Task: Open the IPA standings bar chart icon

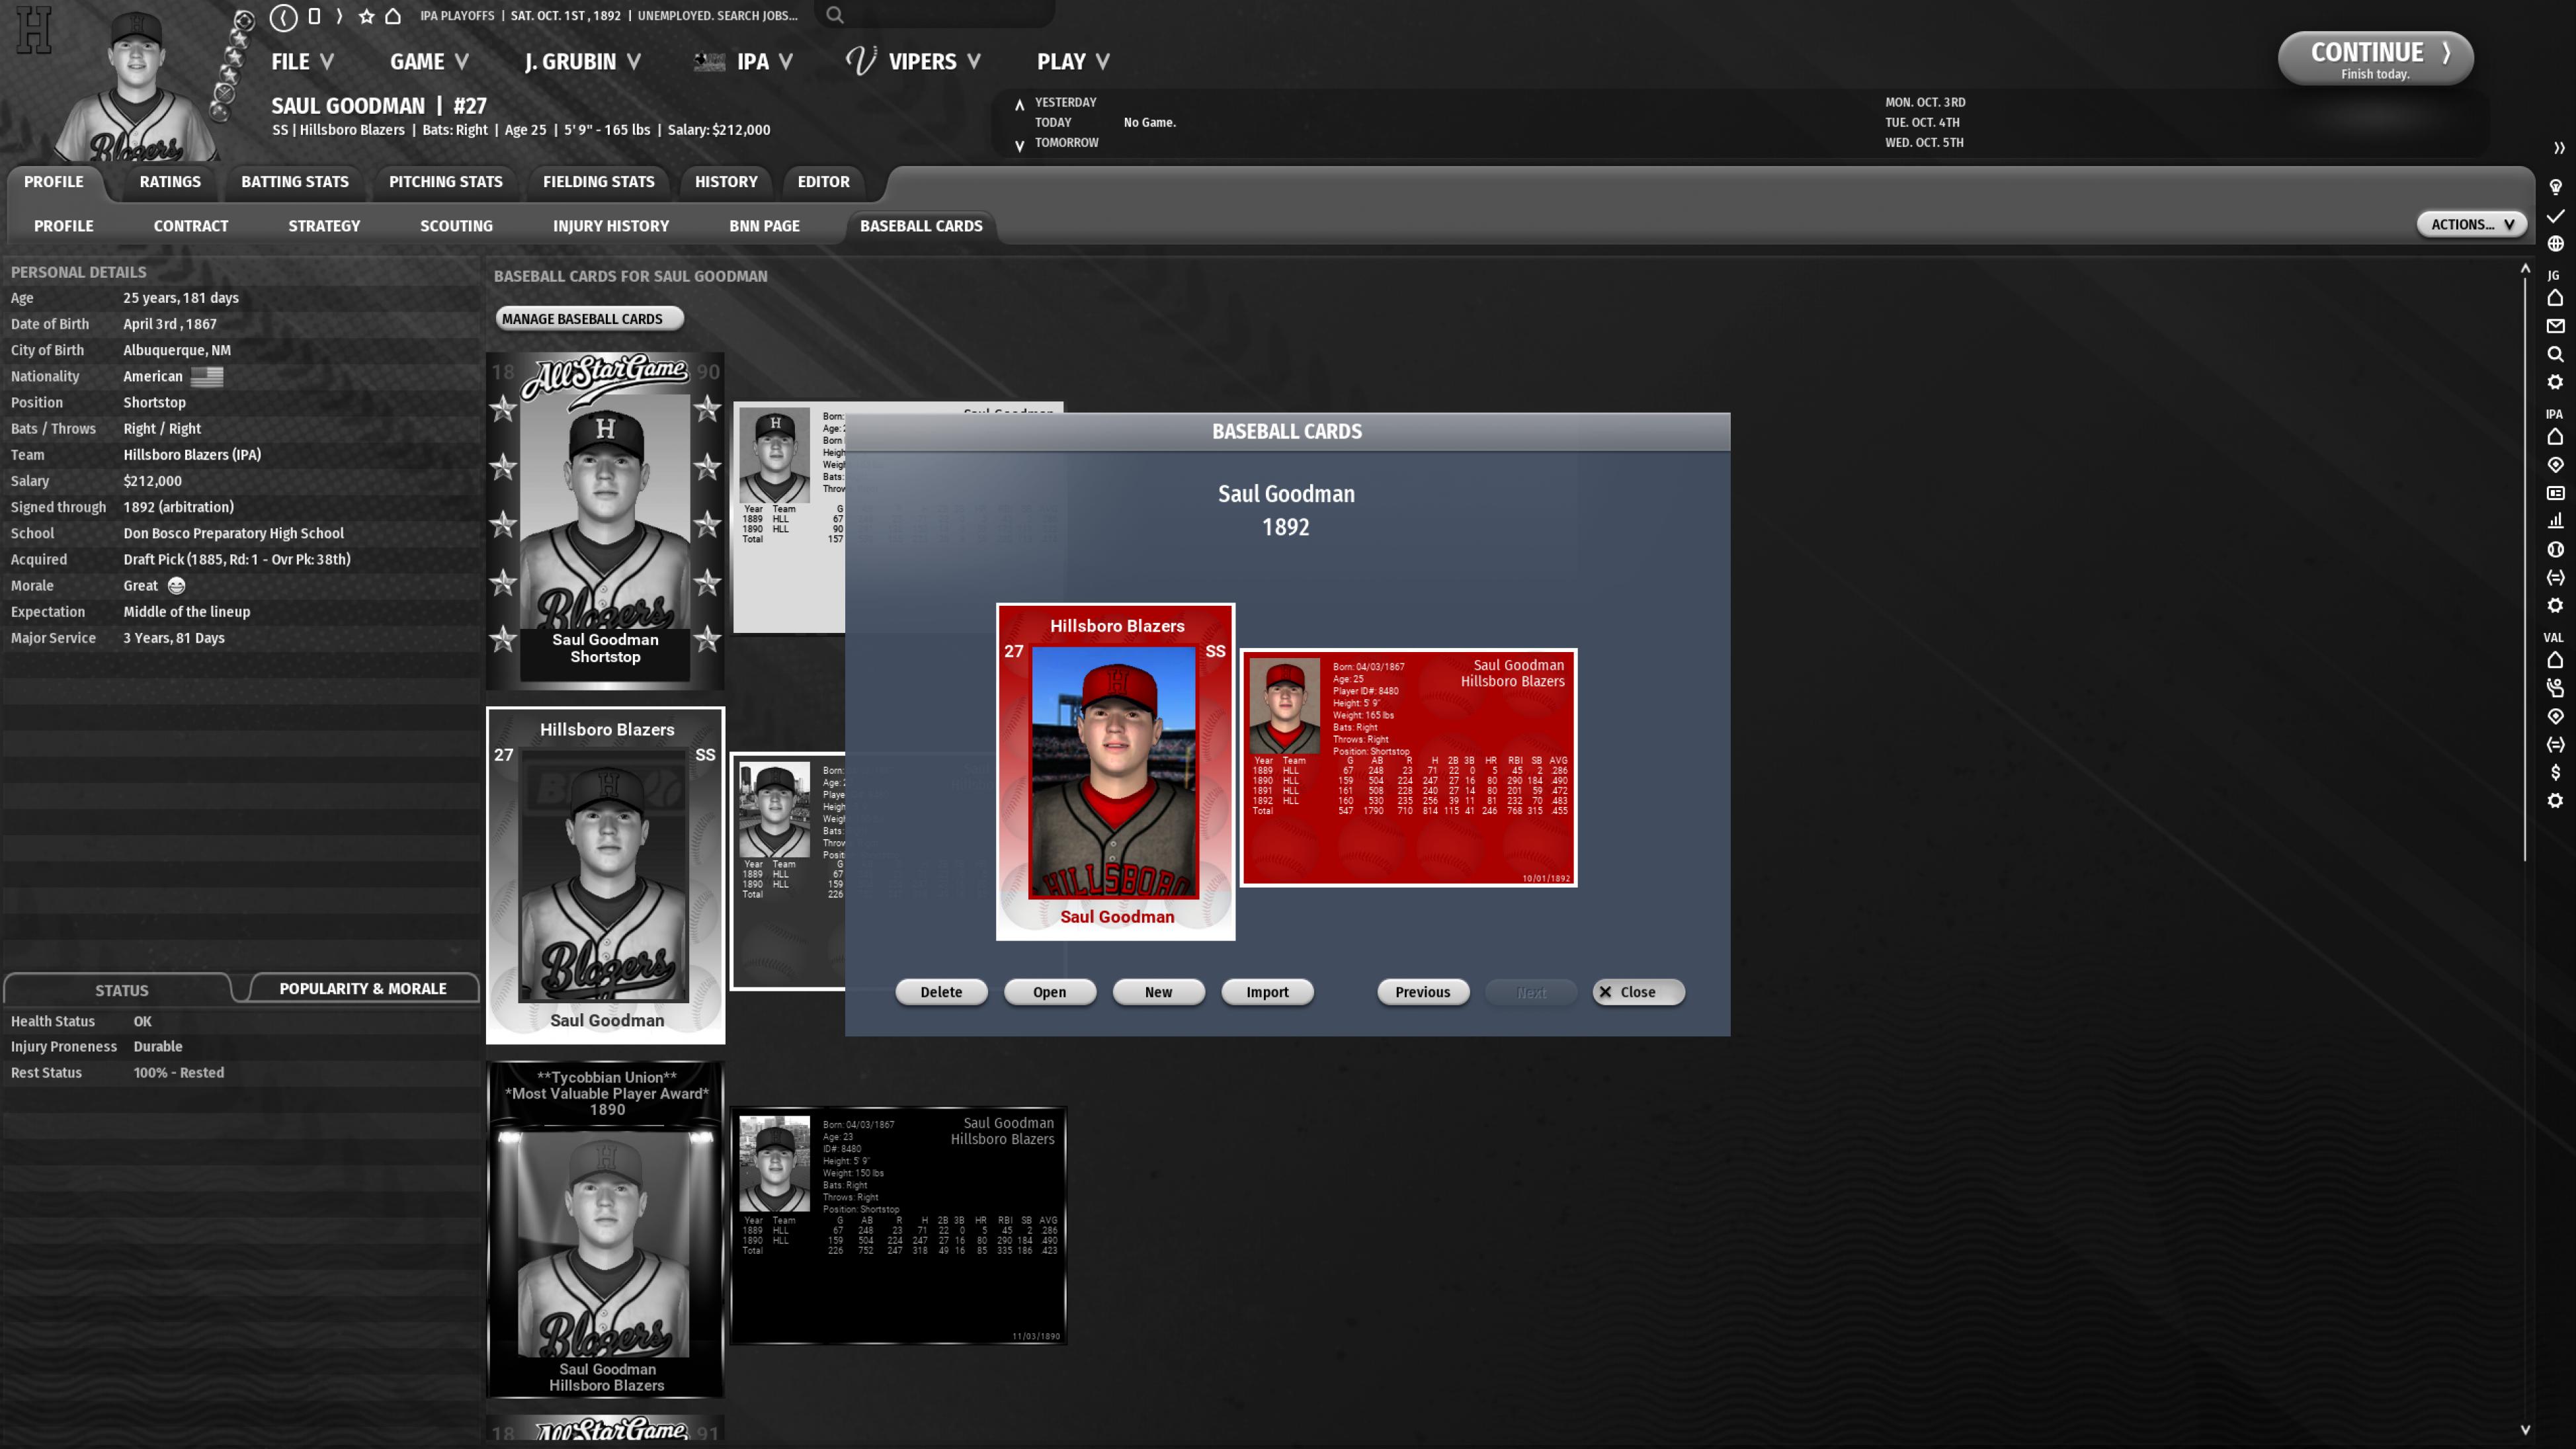Action: click(x=2555, y=521)
